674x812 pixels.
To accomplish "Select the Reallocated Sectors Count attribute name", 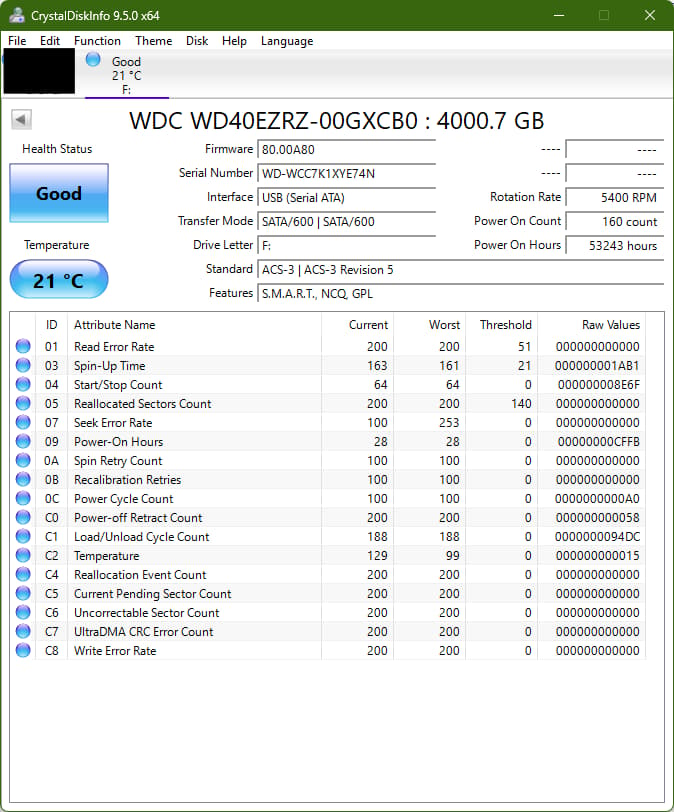I will pos(142,403).
